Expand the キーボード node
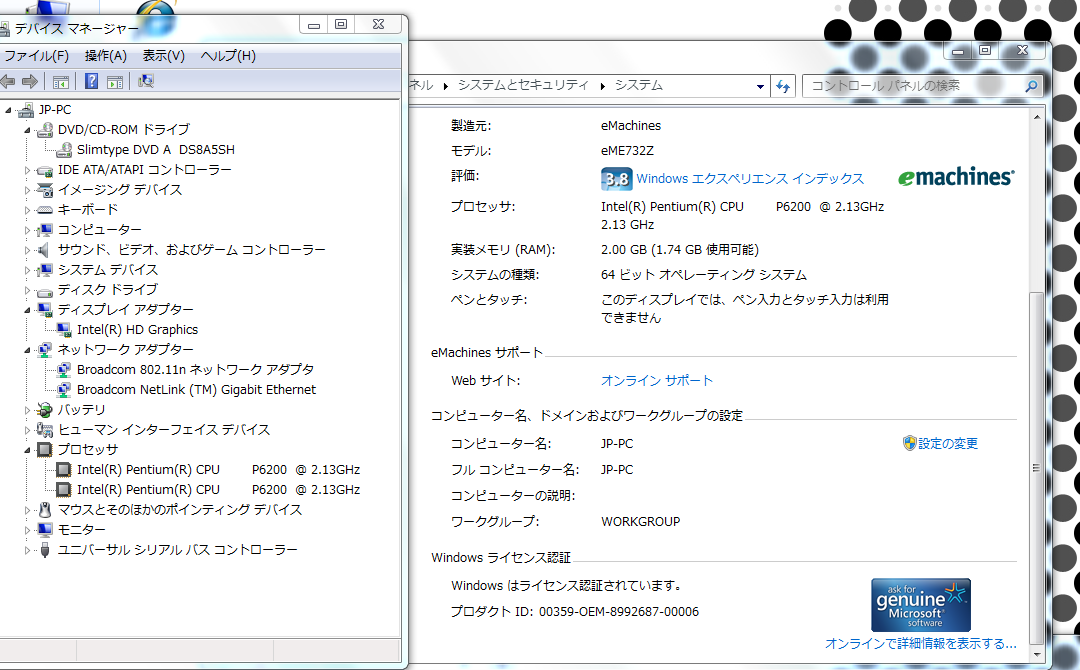1080x670 pixels. tap(28, 210)
